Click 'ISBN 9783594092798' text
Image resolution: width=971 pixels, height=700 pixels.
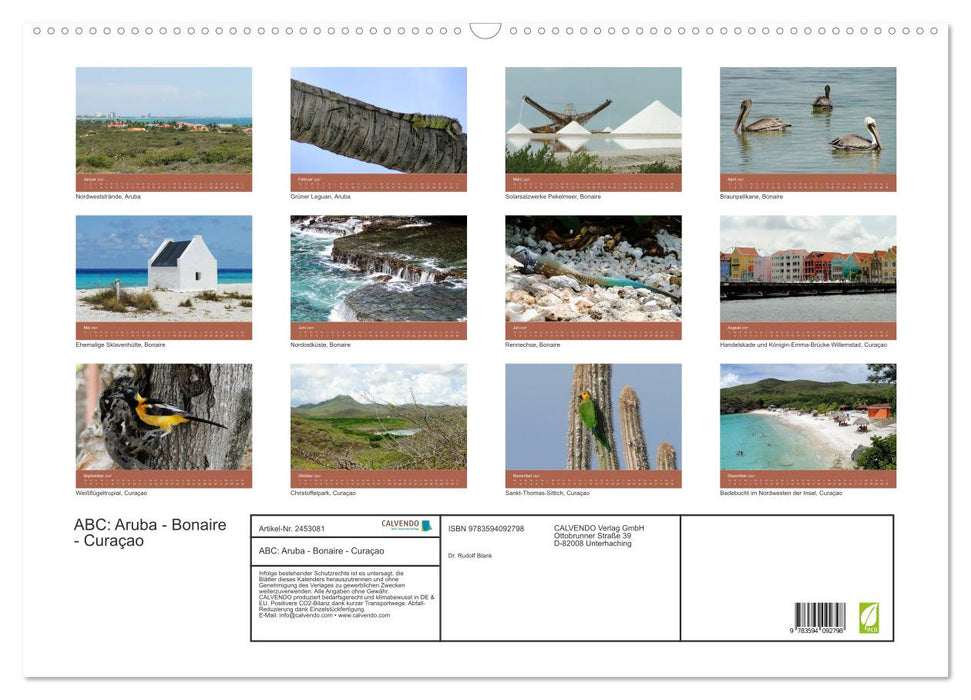pos(486,528)
